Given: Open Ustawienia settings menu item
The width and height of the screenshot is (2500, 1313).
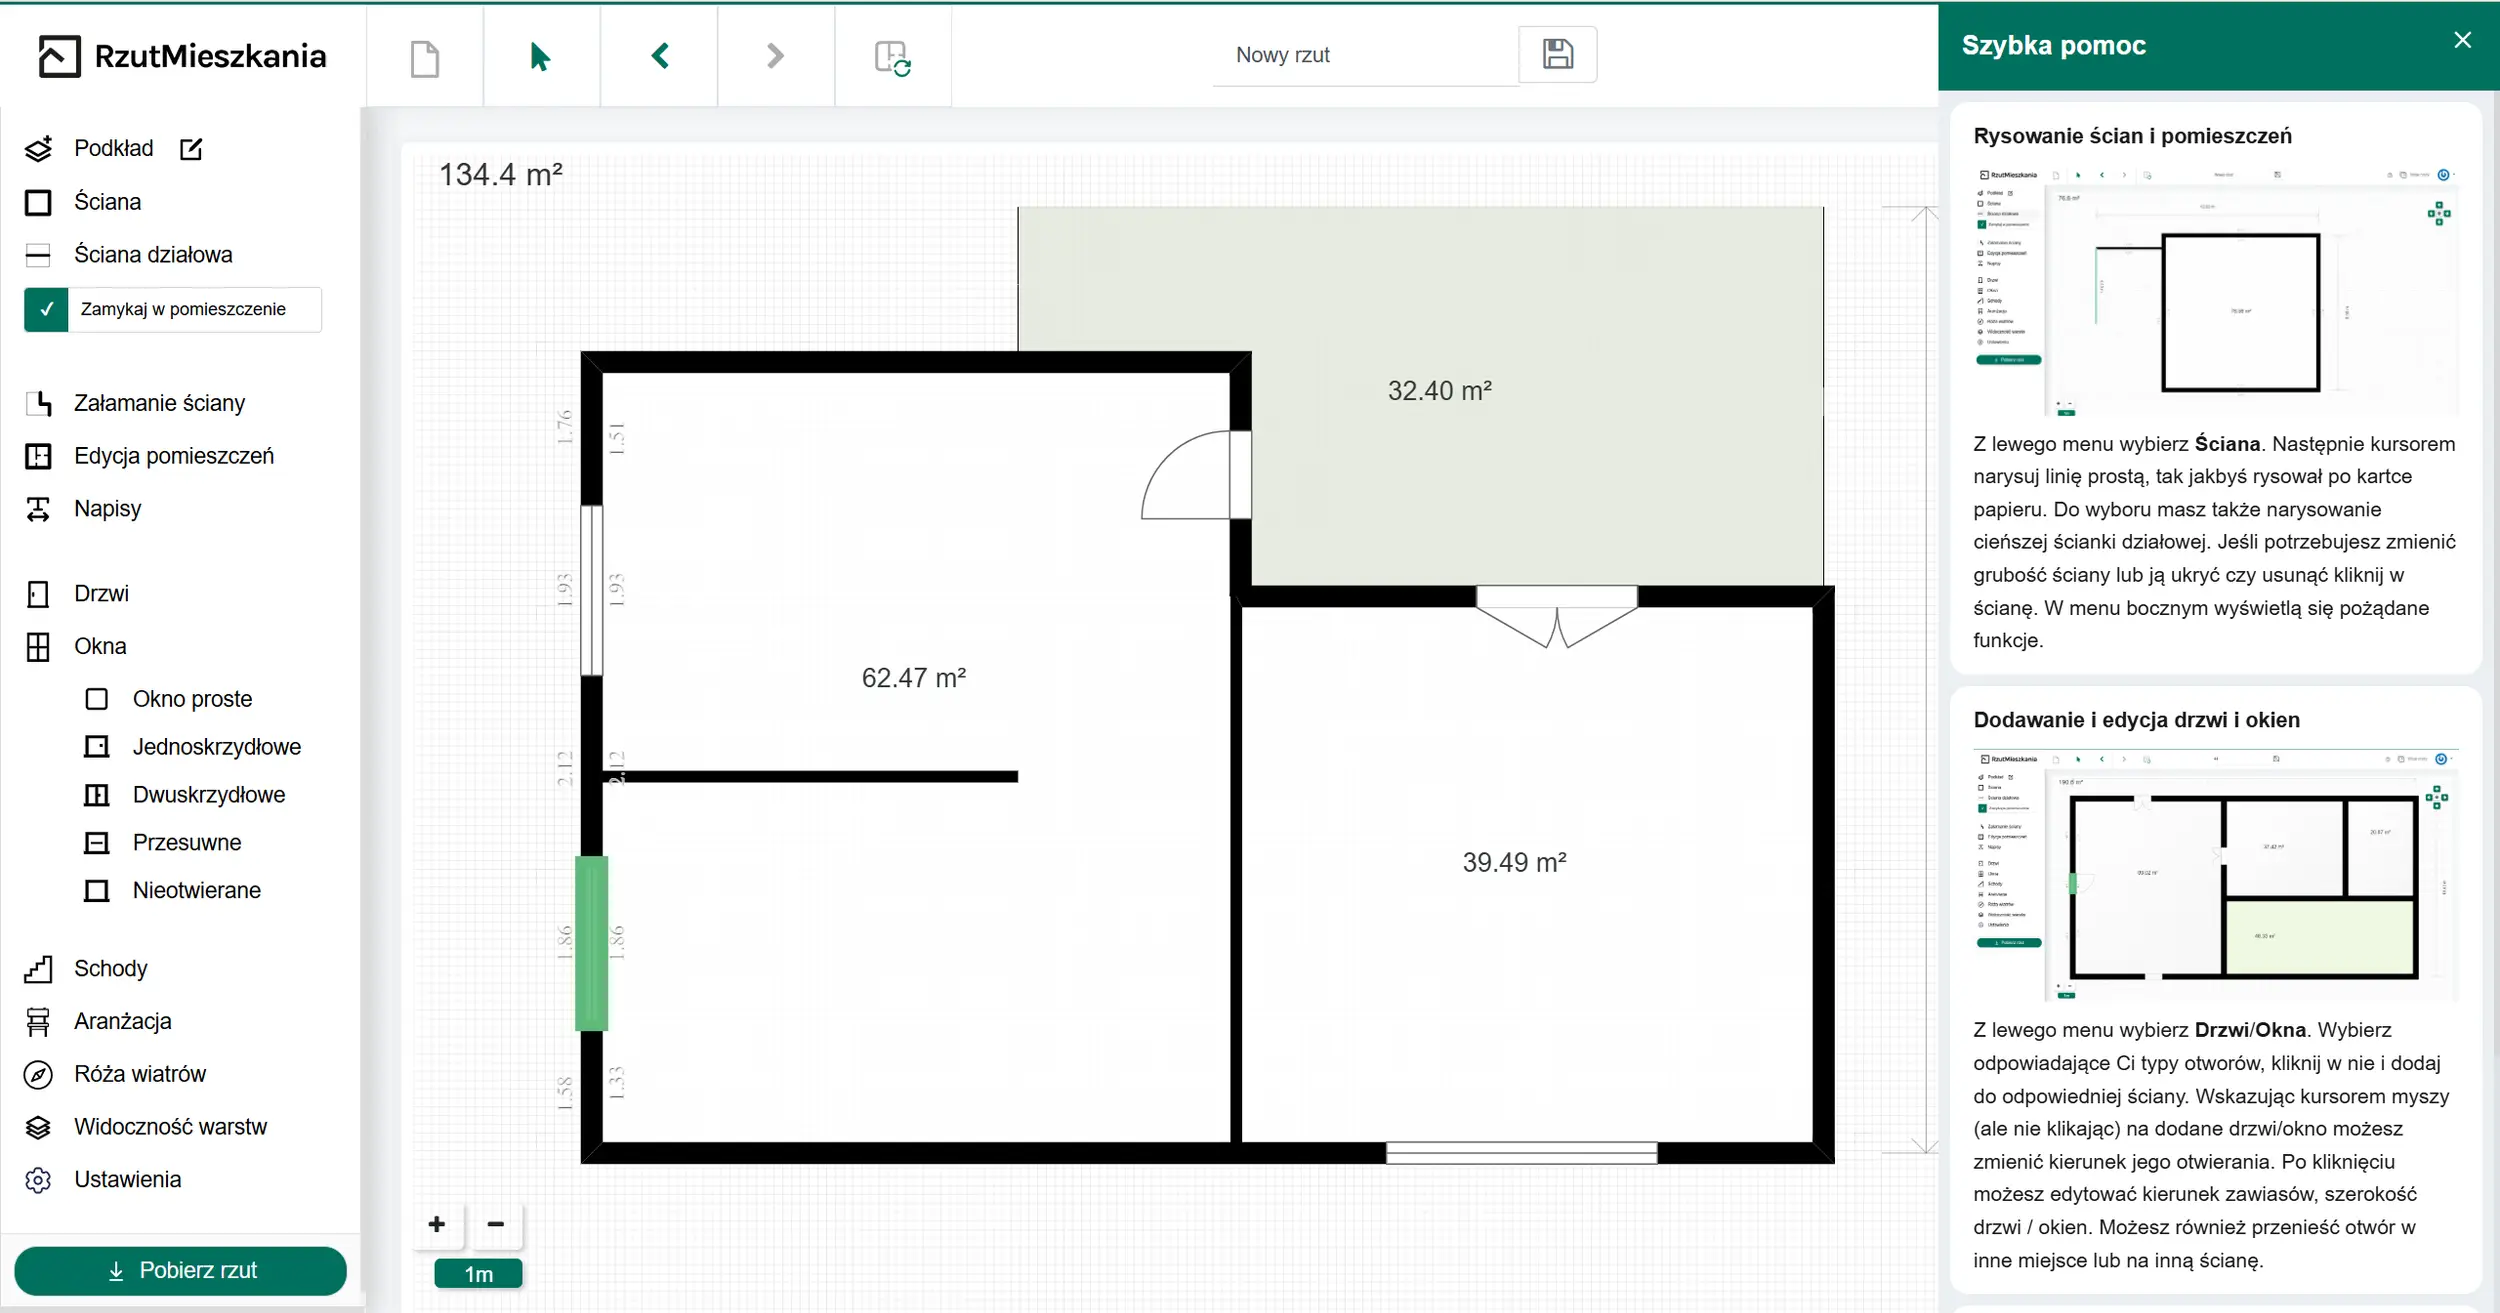Looking at the screenshot, I should coord(127,1179).
